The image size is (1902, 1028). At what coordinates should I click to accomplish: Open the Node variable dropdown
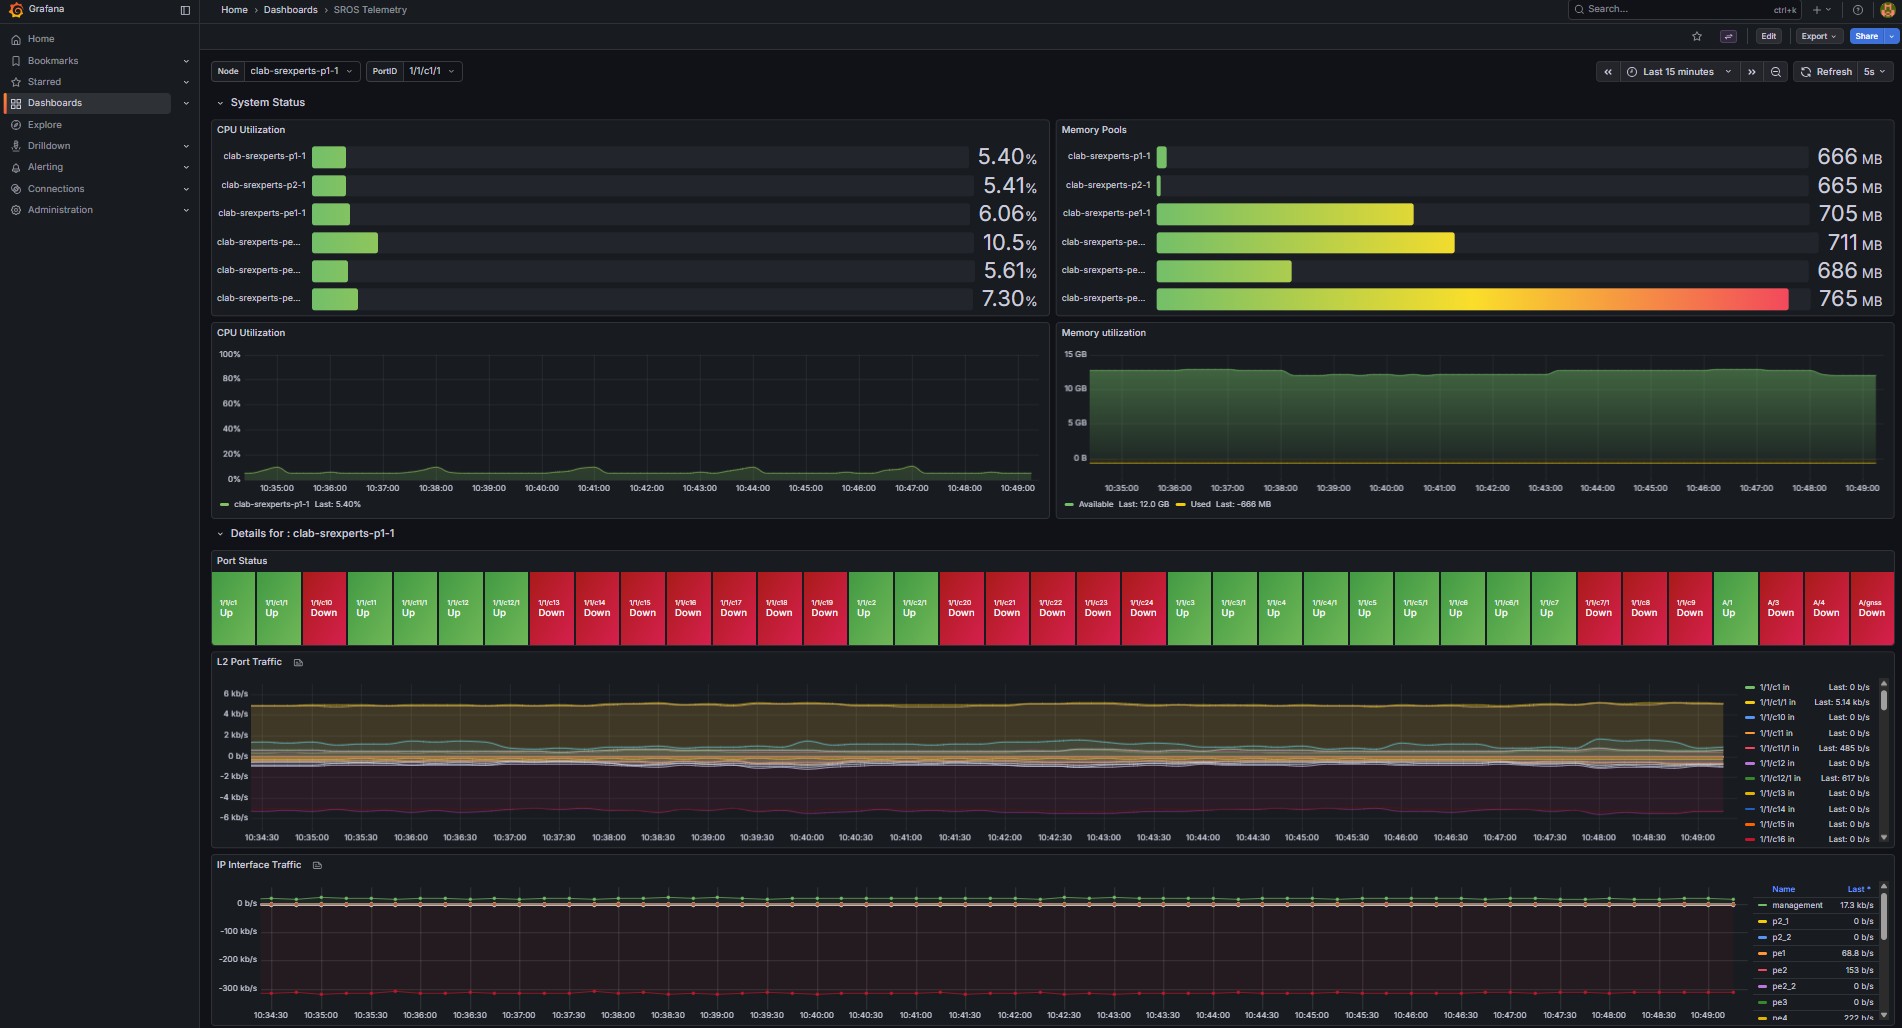click(302, 71)
